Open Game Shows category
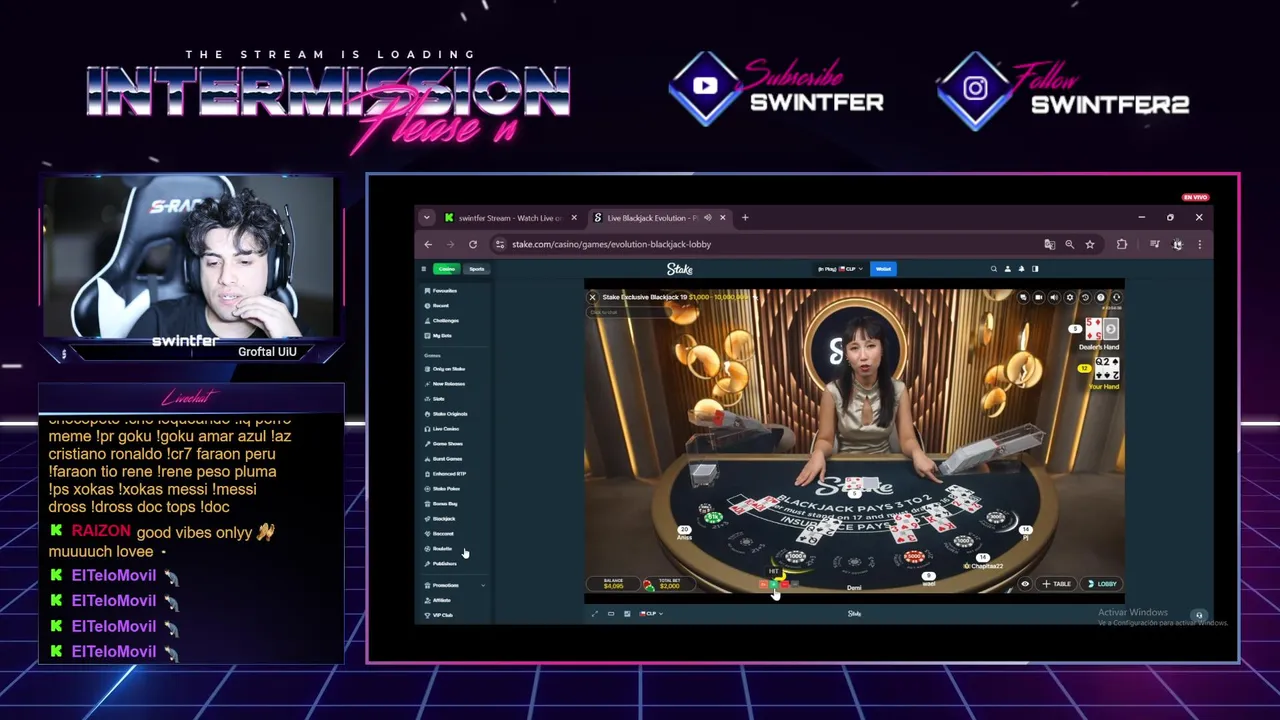1280x720 pixels. pyautogui.click(x=444, y=444)
